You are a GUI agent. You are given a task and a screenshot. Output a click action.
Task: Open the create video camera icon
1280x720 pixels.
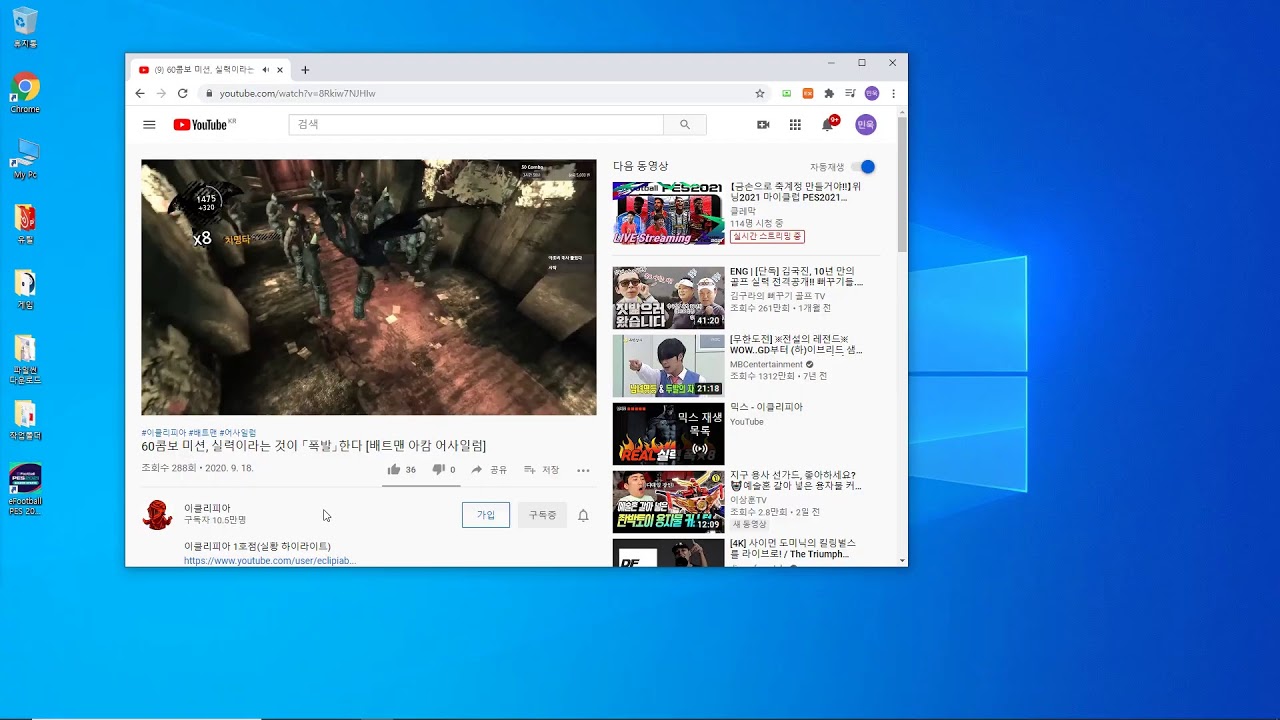[x=763, y=125]
